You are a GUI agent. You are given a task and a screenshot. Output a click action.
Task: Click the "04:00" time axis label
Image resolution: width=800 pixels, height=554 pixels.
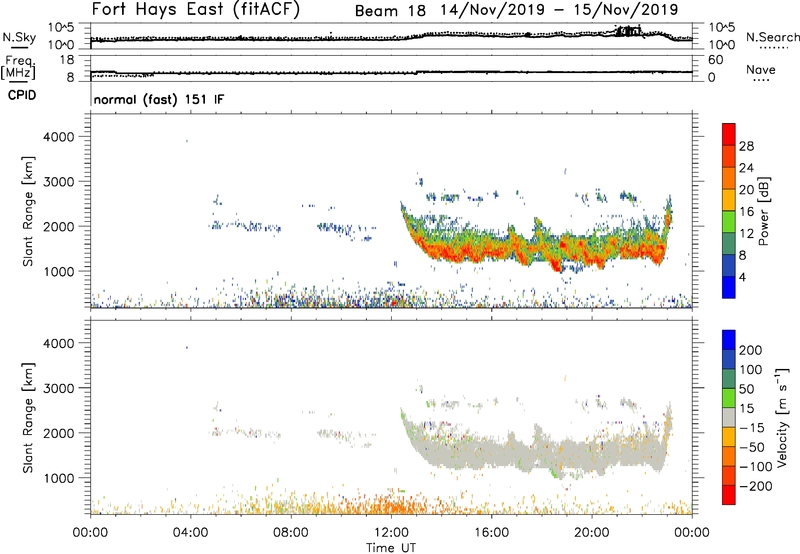(x=191, y=533)
